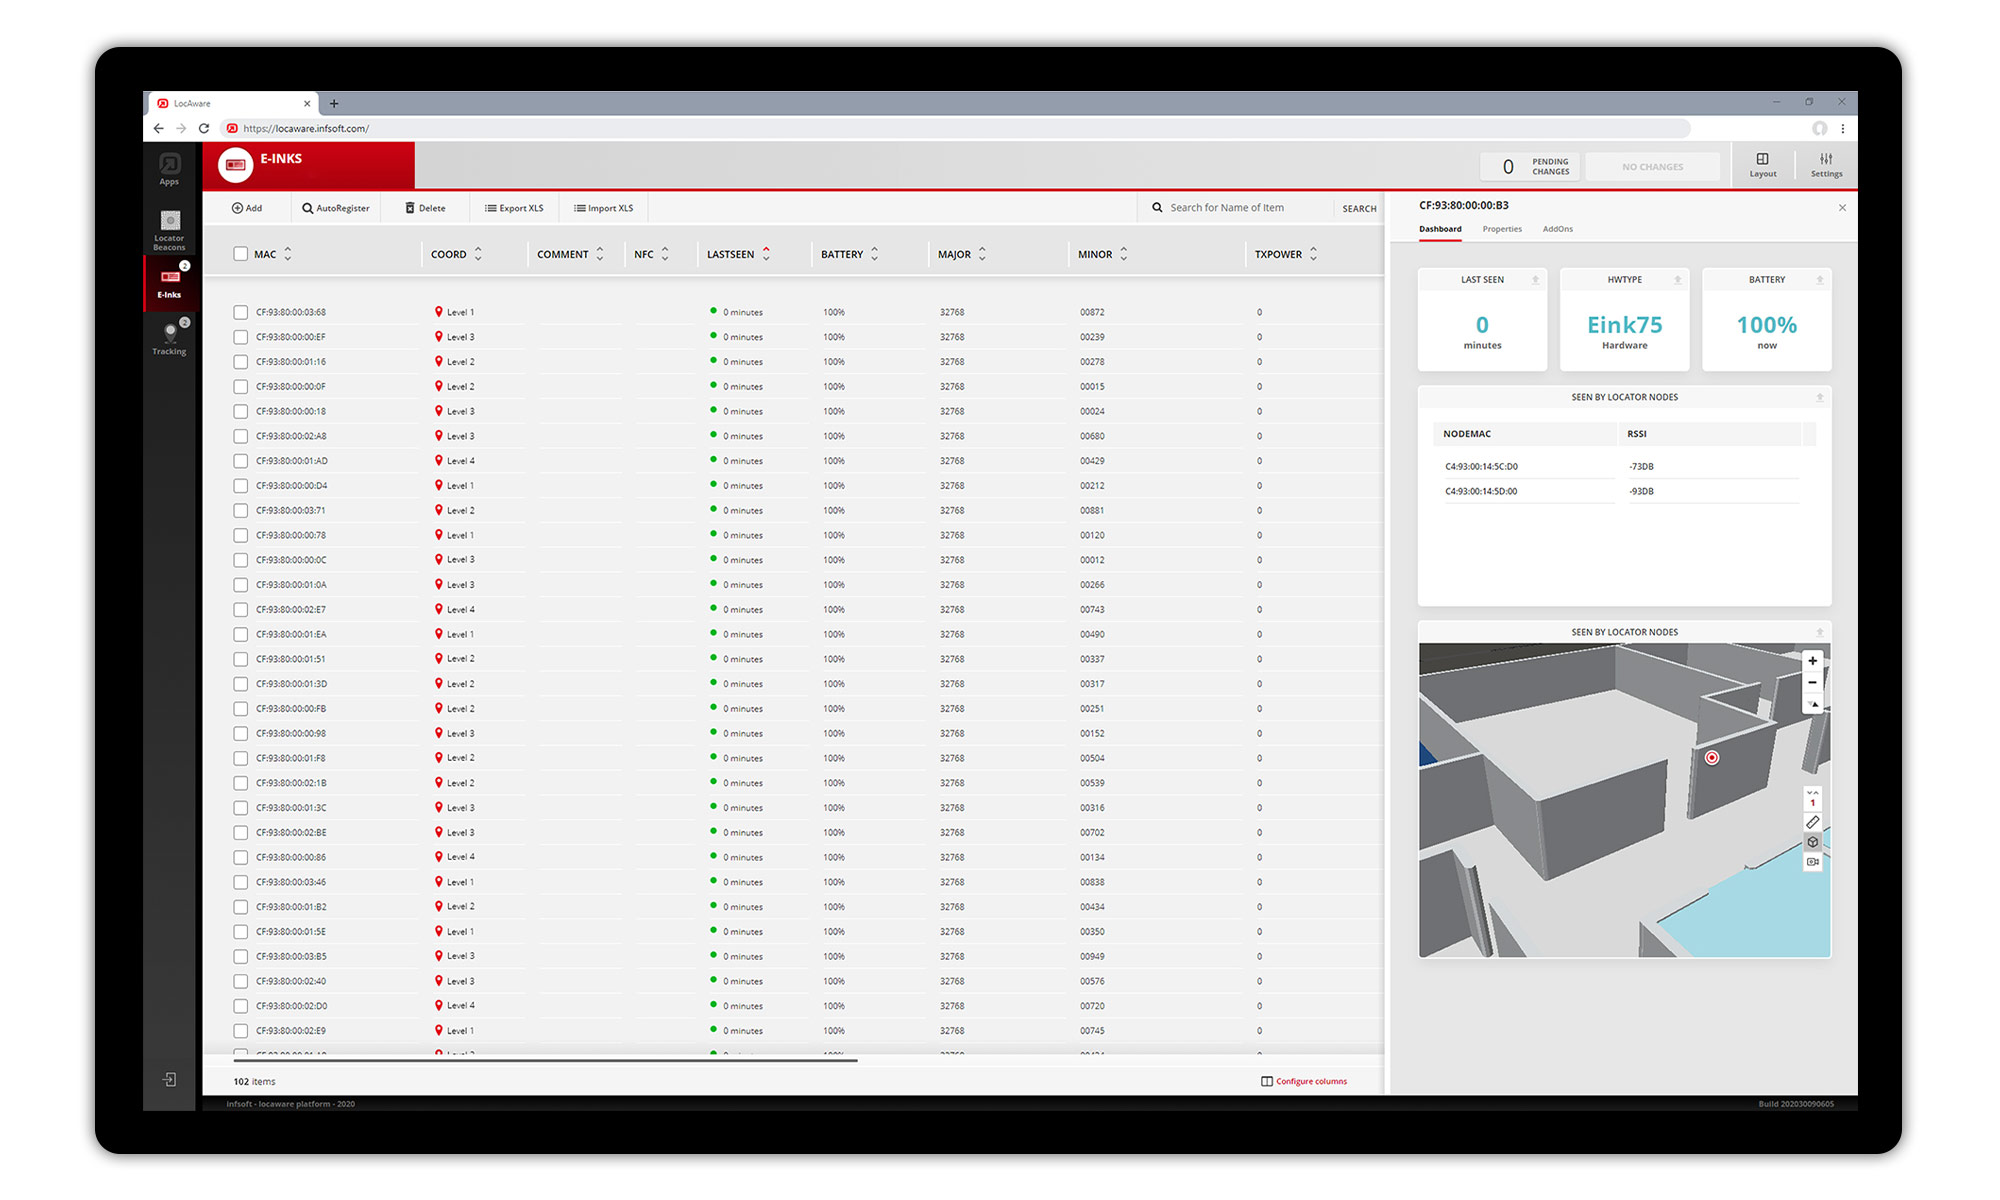The width and height of the screenshot is (2000, 1200).
Task: Sort entries by the MINOR column
Action: click(x=1123, y=254)
